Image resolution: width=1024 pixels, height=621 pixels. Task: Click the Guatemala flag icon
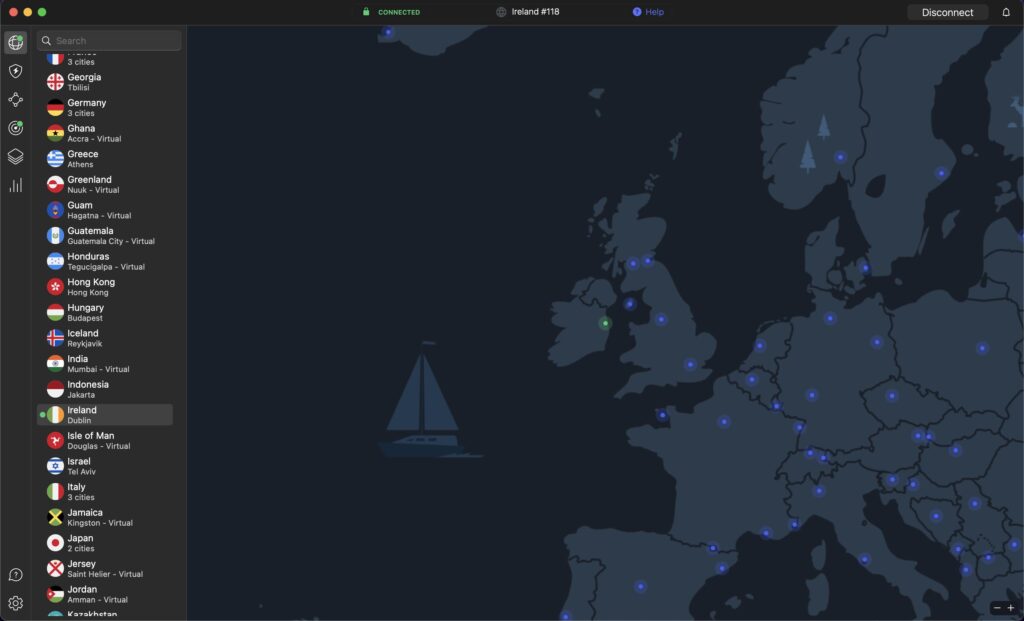pyautogui.click(x=56, y=235)
